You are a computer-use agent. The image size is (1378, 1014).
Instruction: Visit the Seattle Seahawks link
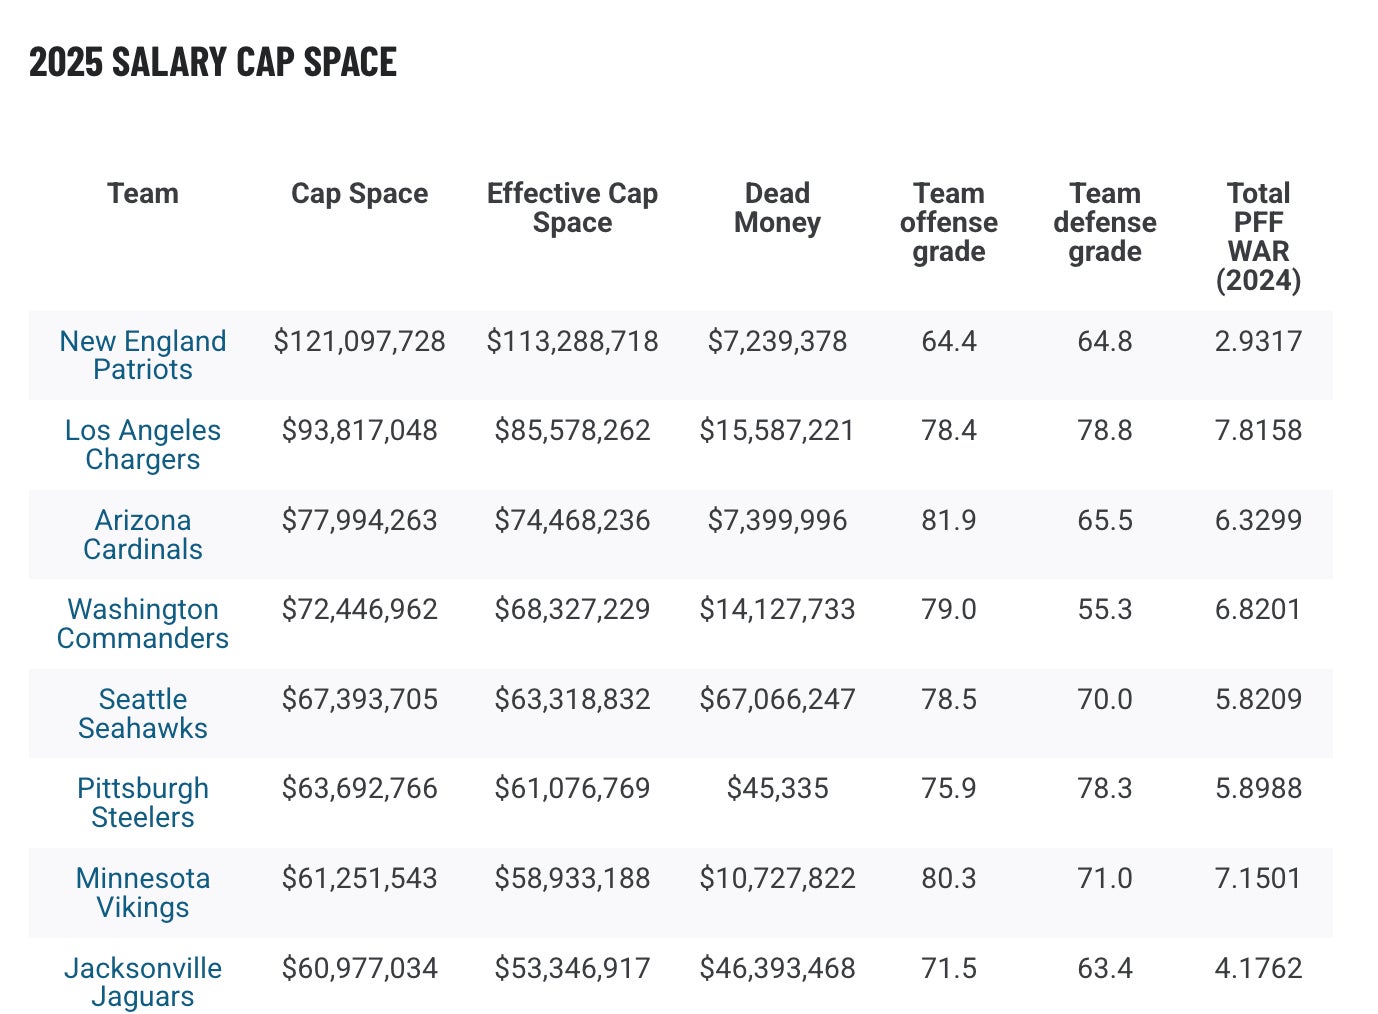click(143, 713)
